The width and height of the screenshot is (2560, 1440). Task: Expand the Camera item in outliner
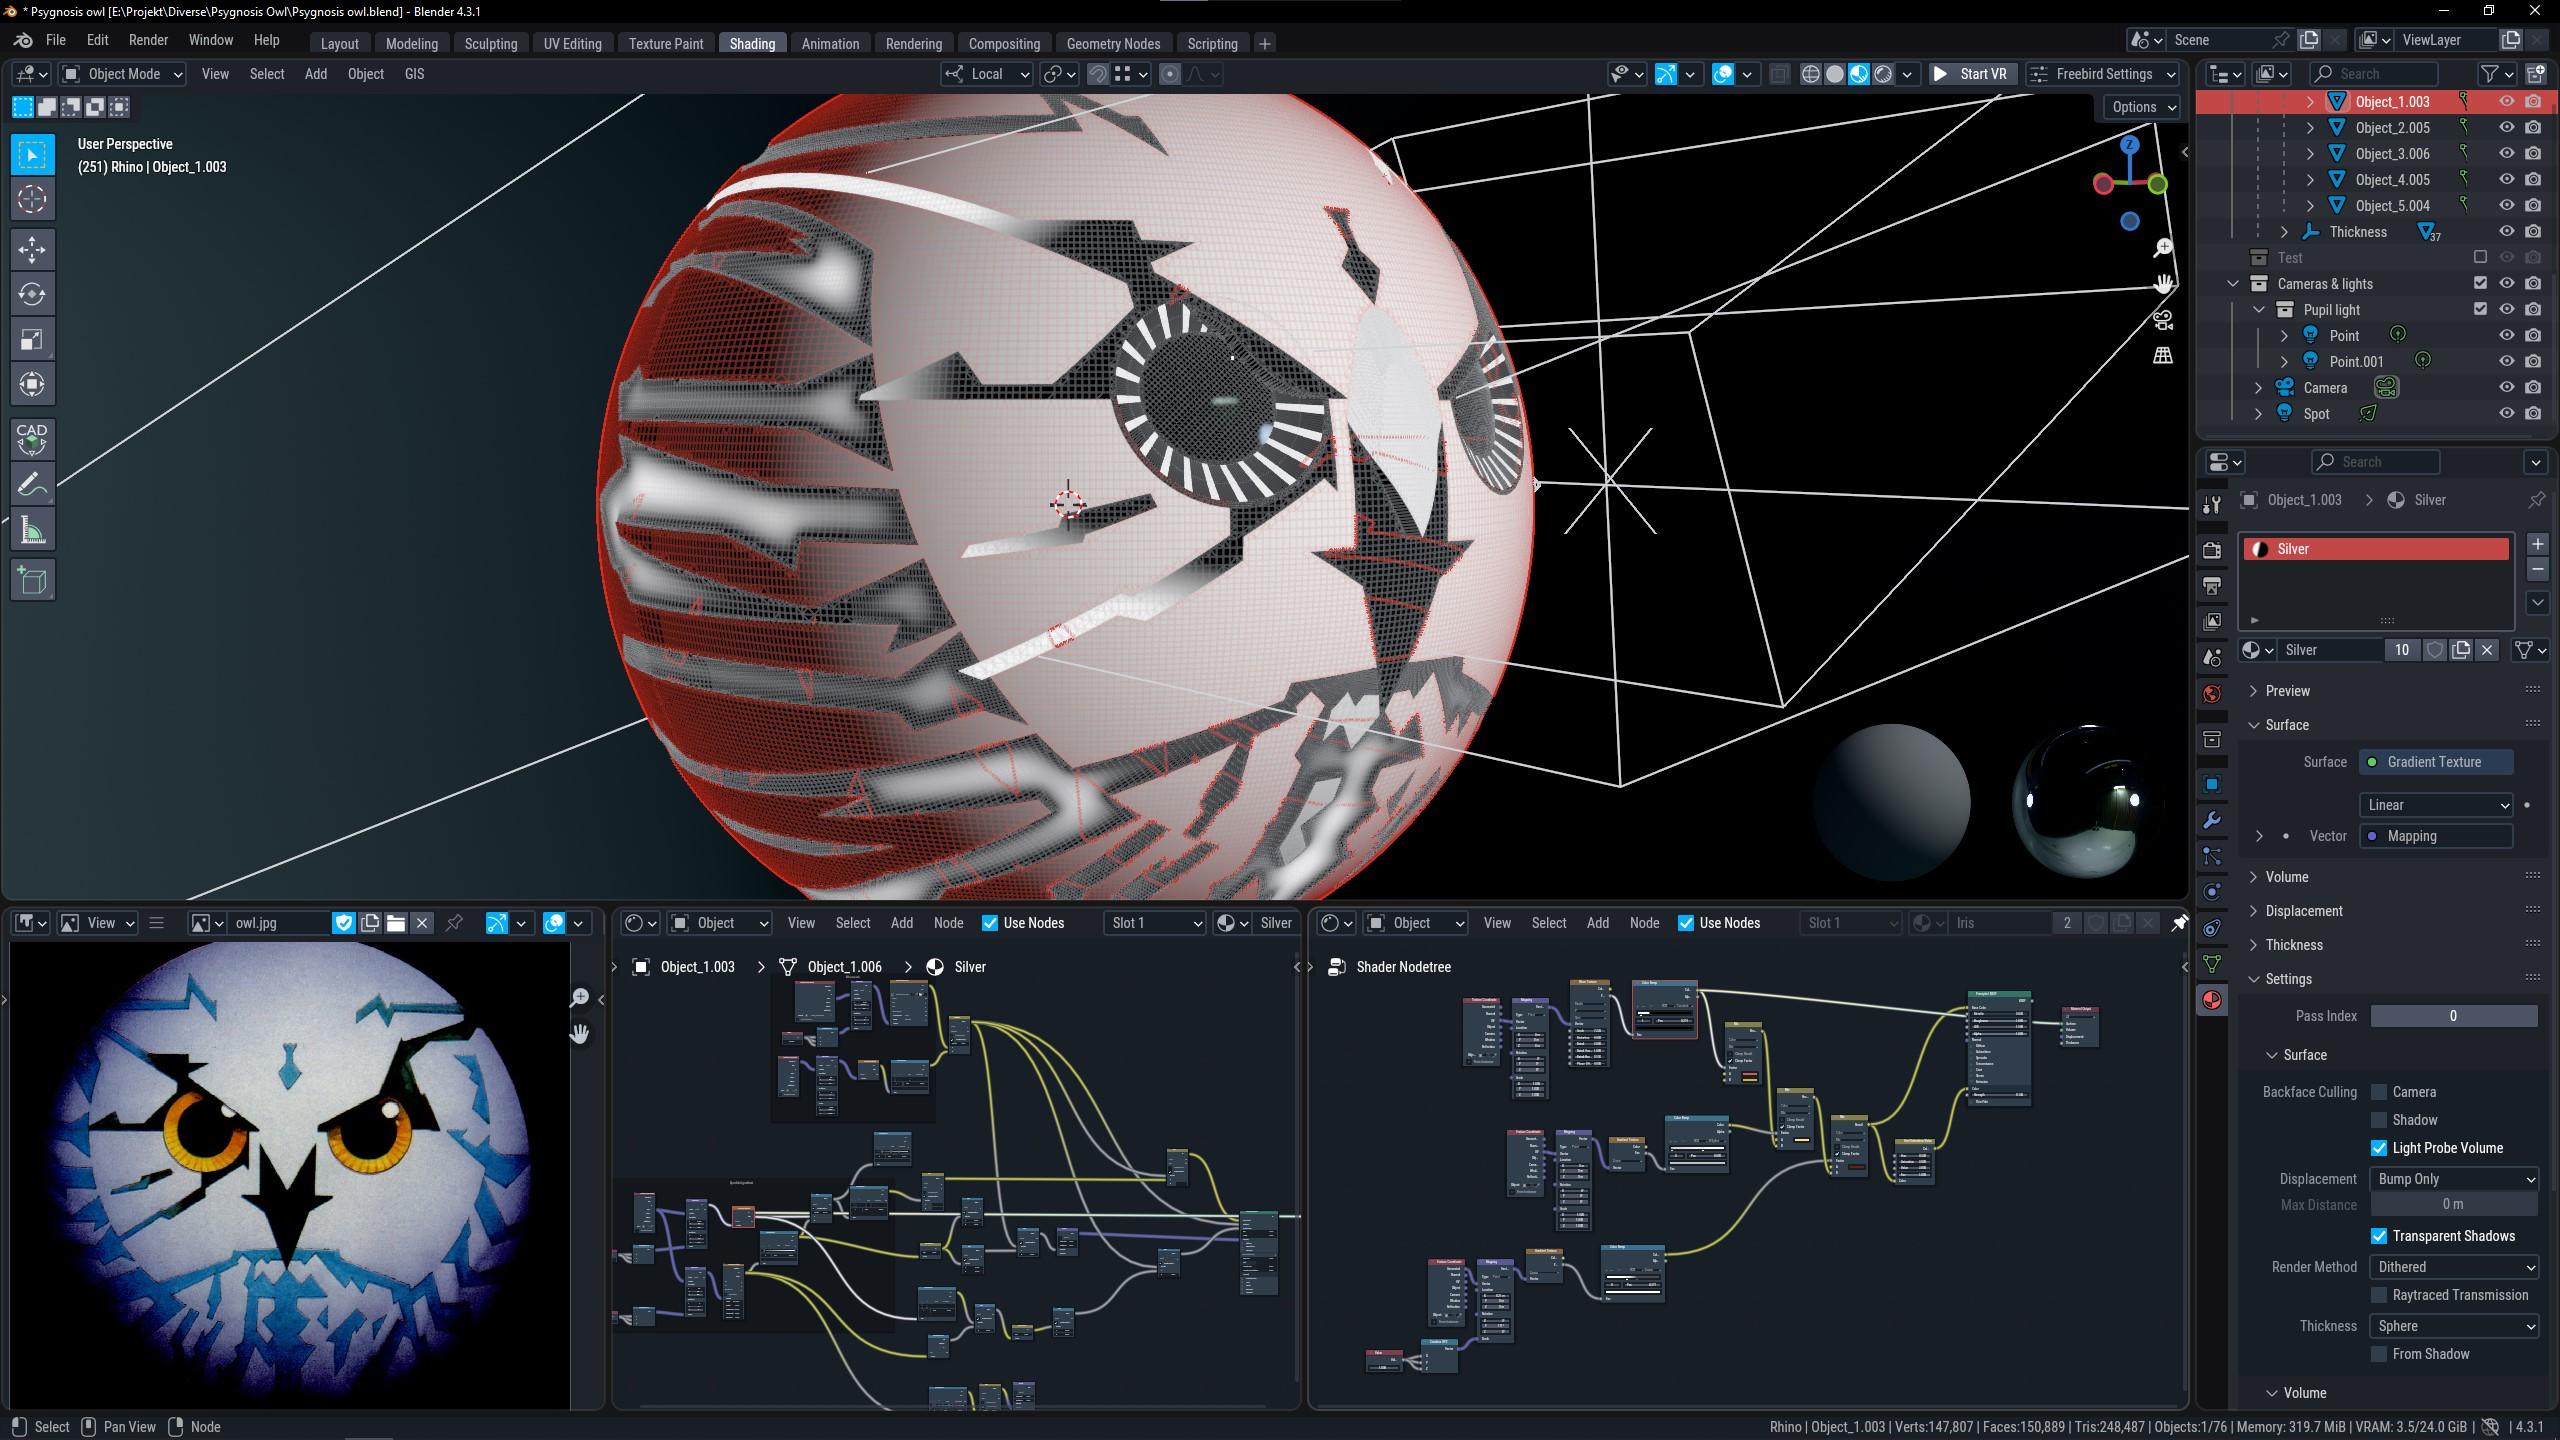2258,388
